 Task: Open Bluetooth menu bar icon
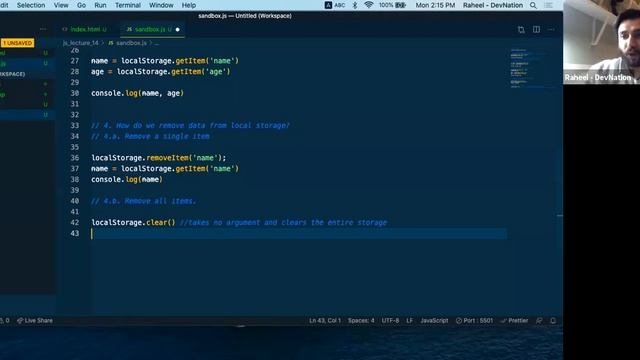coord(355,5)
